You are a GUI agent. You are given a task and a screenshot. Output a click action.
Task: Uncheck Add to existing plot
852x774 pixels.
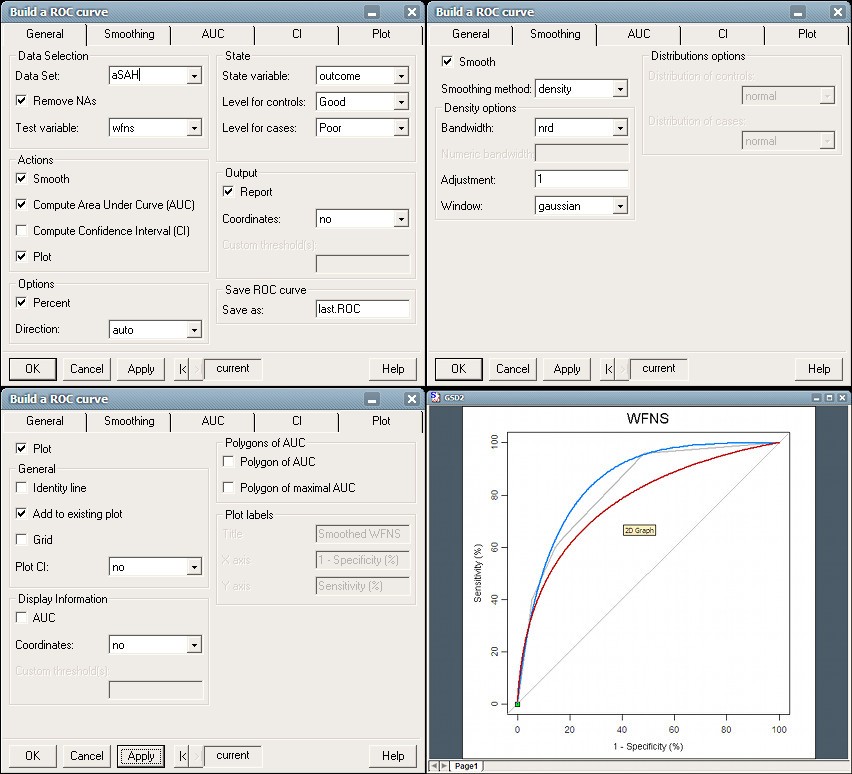point(21,514)
